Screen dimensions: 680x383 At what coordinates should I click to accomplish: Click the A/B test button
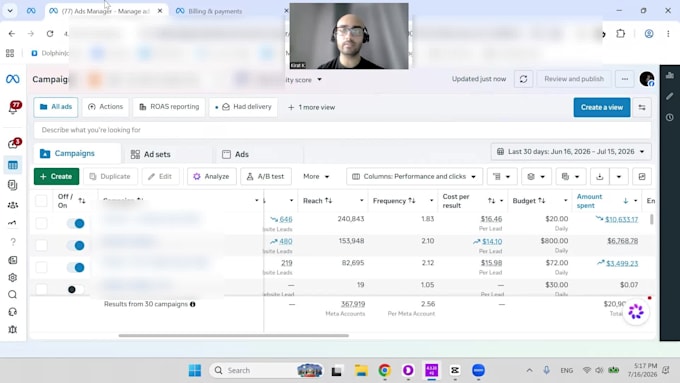265,177
